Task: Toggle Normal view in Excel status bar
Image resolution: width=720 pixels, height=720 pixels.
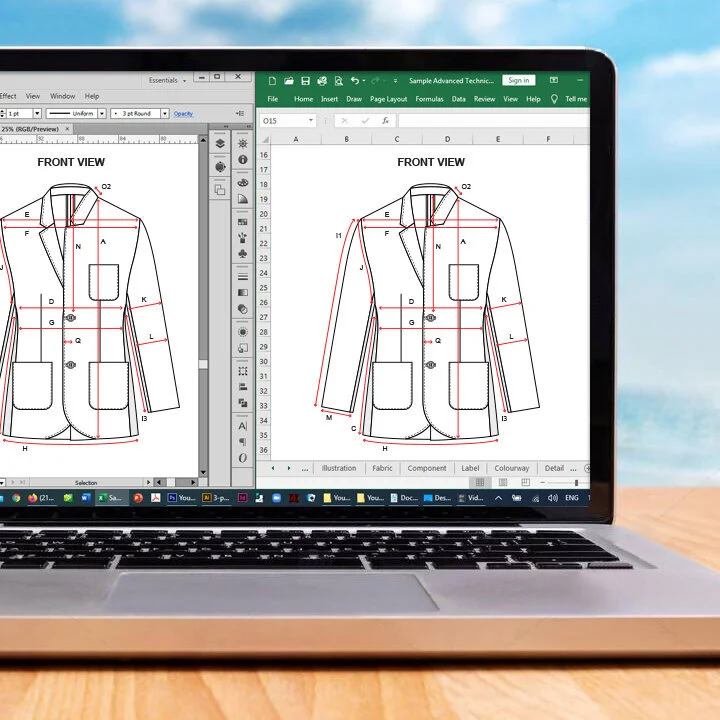Action: click(x=480, y=482)
